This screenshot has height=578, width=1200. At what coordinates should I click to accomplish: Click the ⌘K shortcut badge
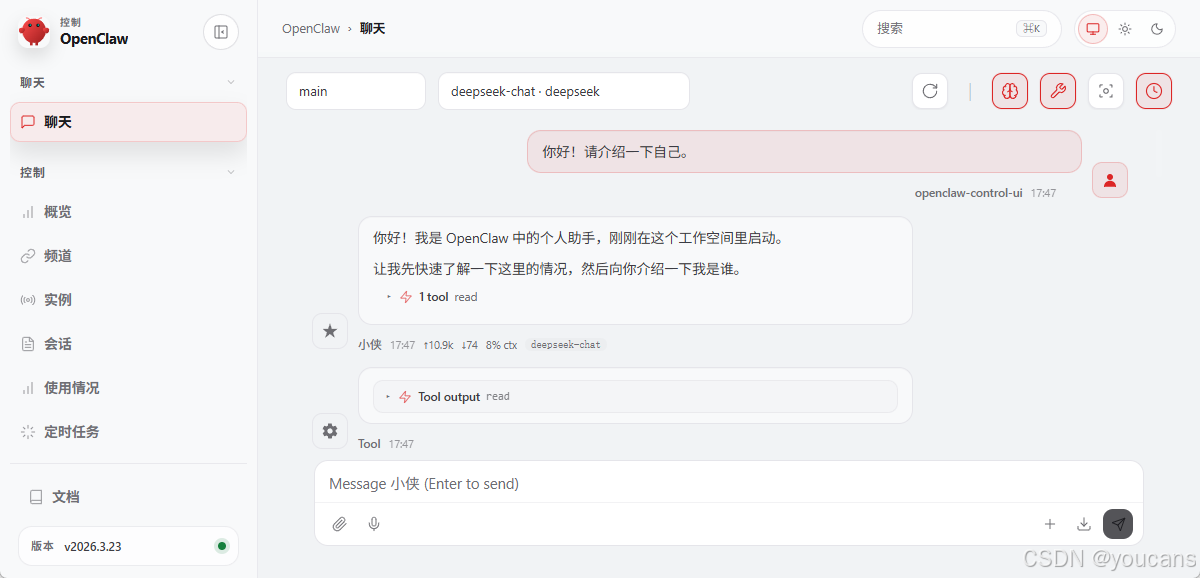tap(1031, 29)
